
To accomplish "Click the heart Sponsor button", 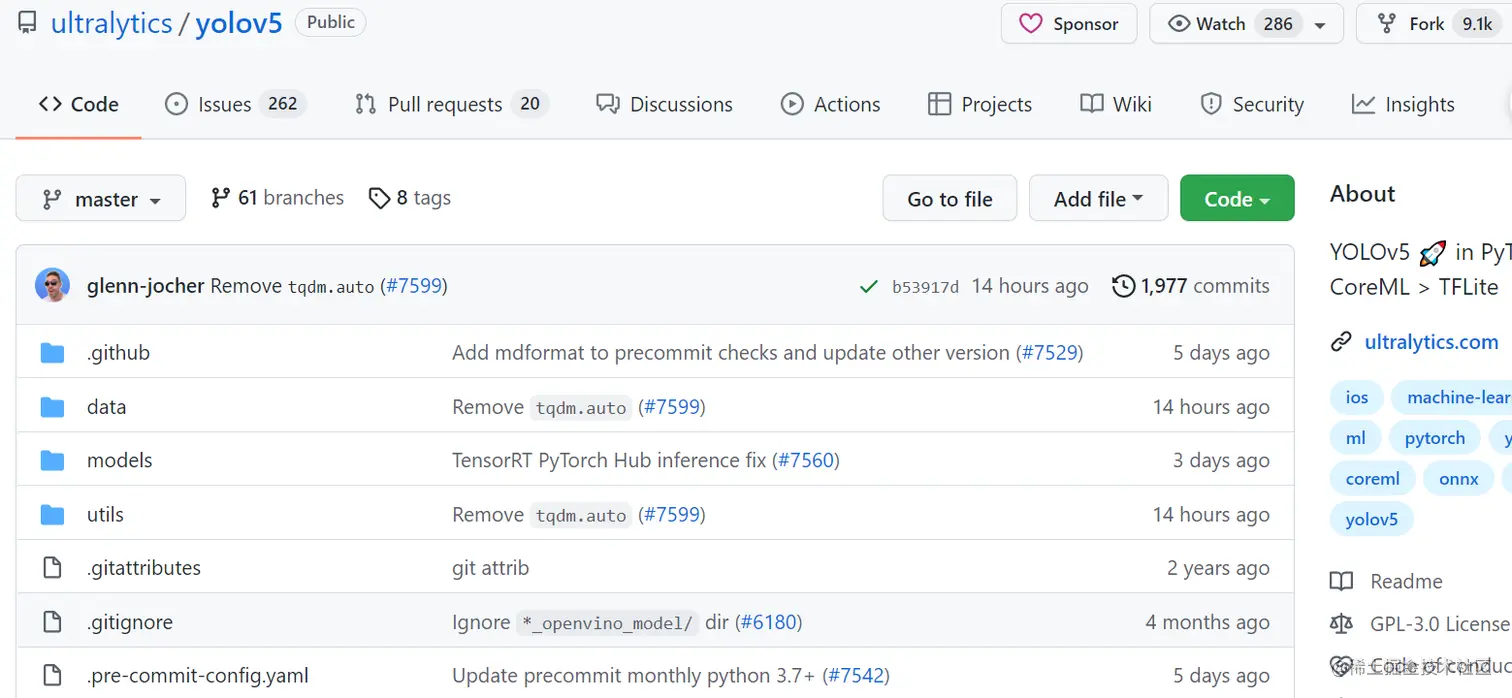I will (x=1068, y=24).
